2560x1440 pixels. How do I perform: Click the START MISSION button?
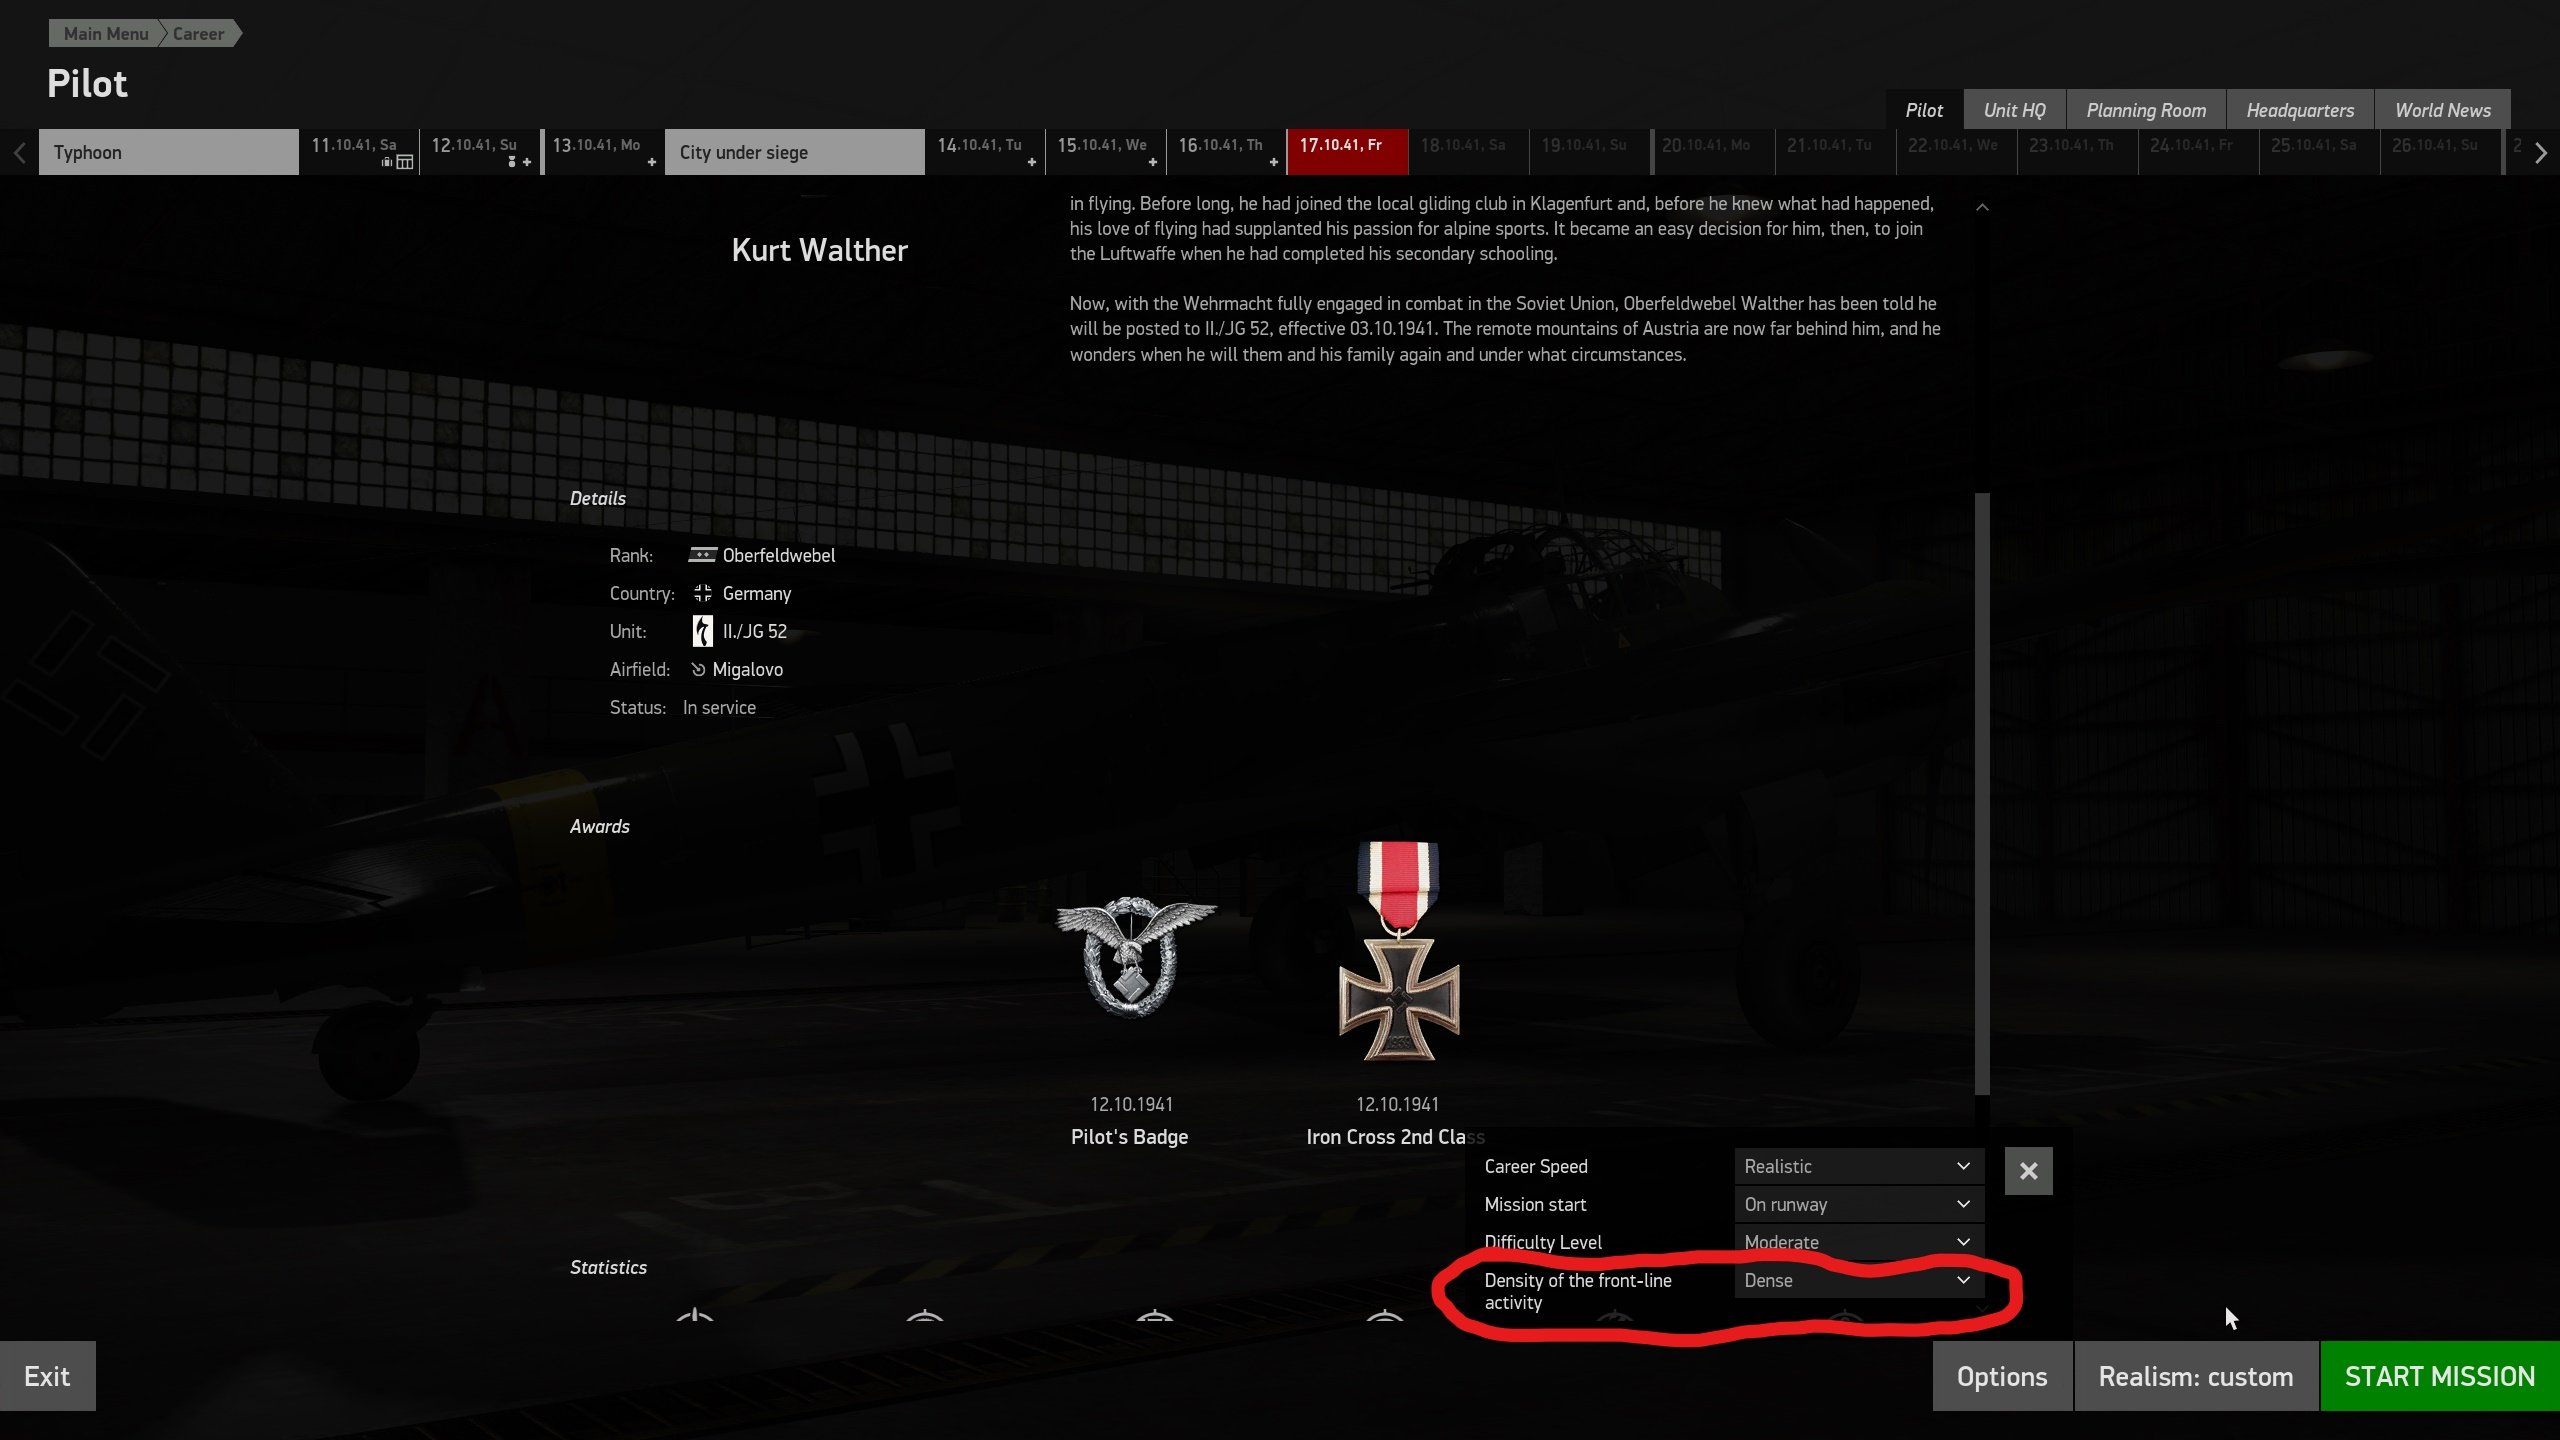click(x=2440, y=1376)
